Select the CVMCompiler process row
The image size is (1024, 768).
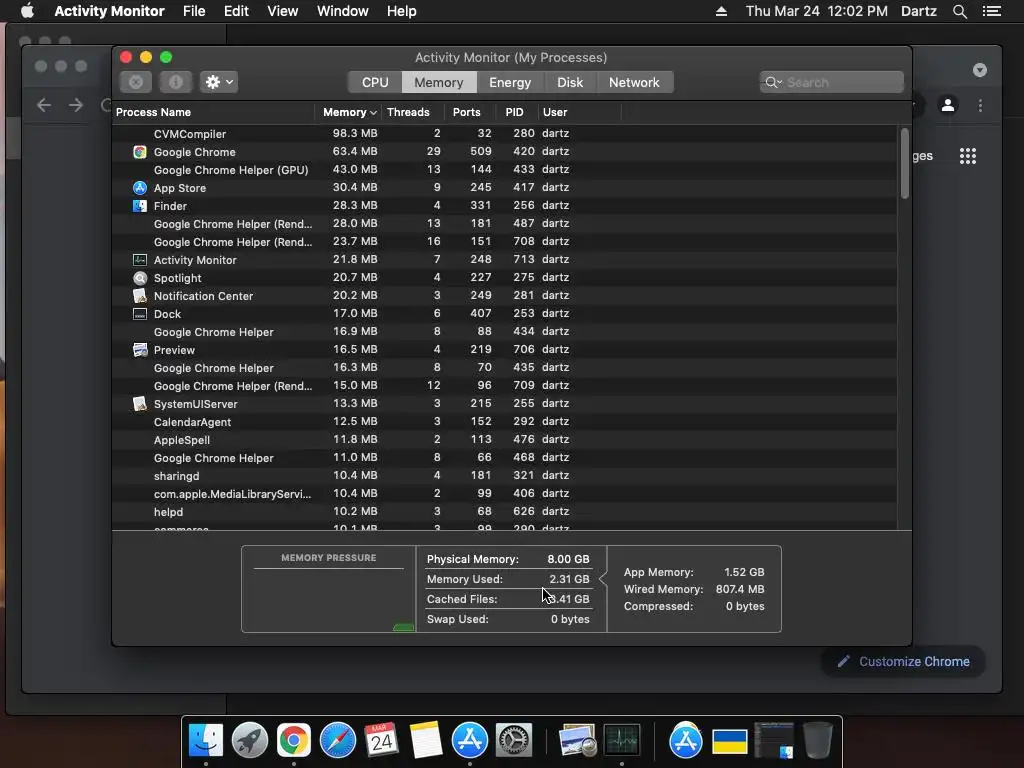[x=504, y=133]
